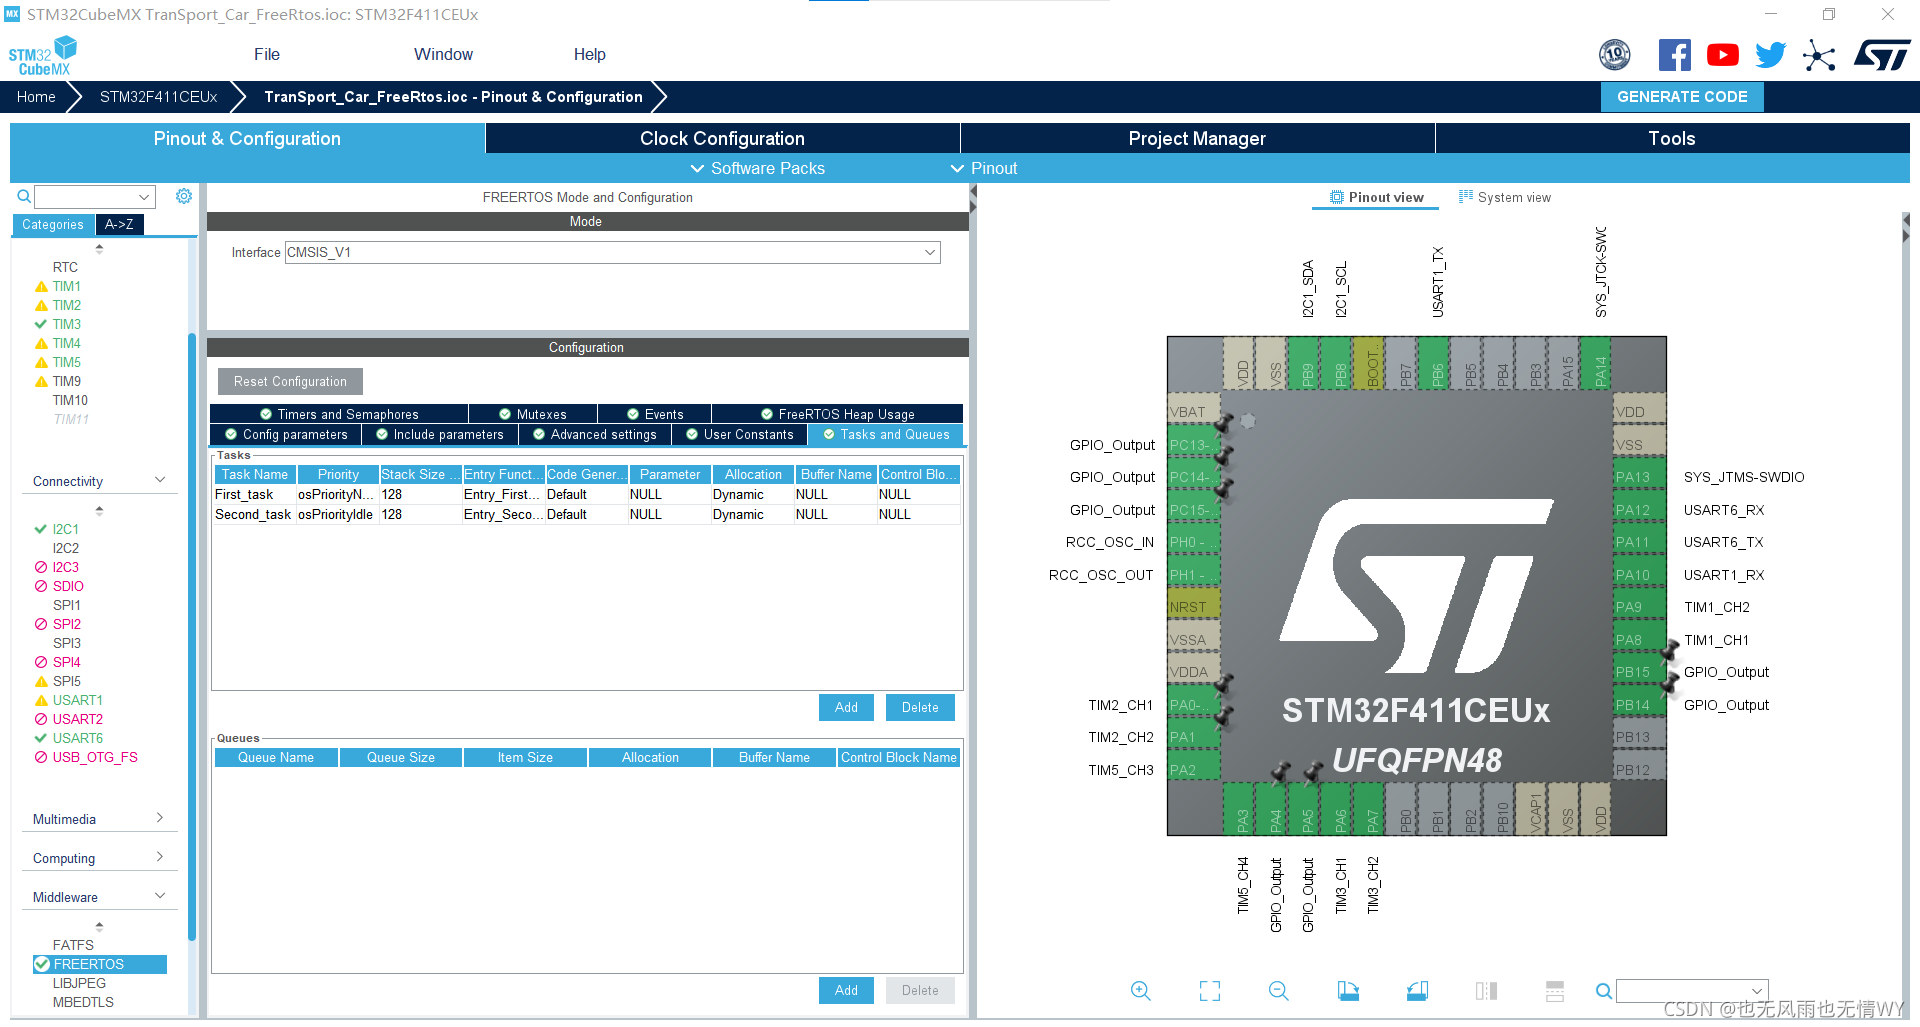Open the Help menu

pyautogui.click(x=589, y=54)
